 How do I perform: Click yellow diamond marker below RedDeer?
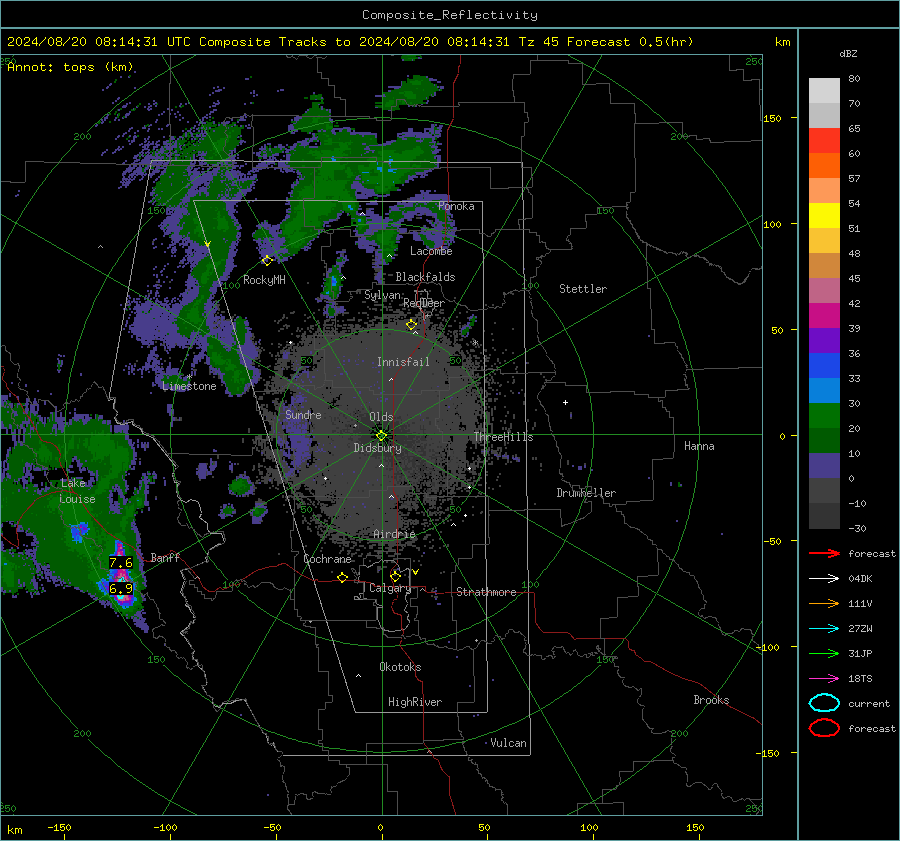[x=411, y=325]
